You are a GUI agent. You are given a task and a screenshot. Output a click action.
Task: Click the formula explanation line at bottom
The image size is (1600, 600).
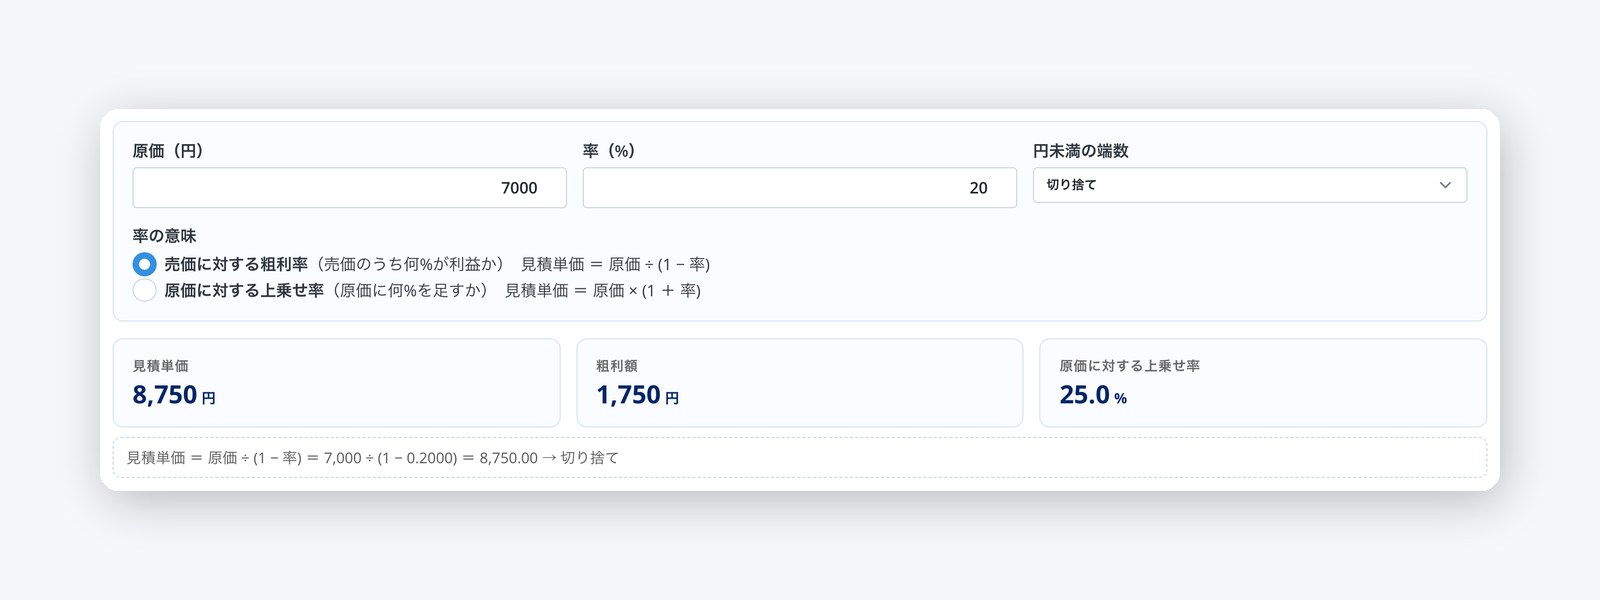799,458
